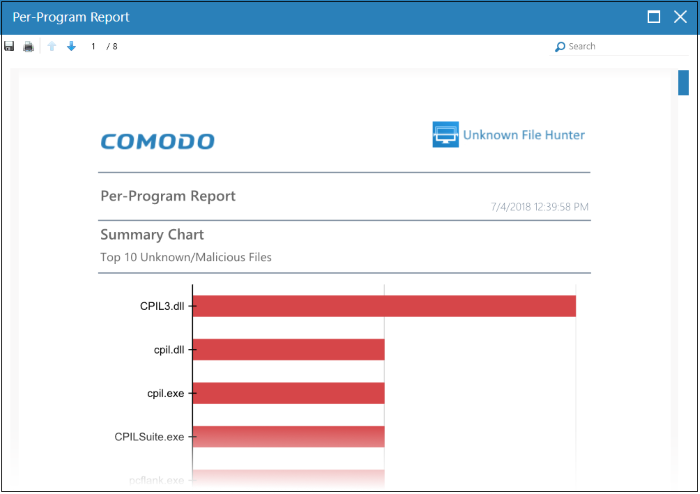
Task: Select the cpil.dll bar in the chart
Action: click(288, 349)
